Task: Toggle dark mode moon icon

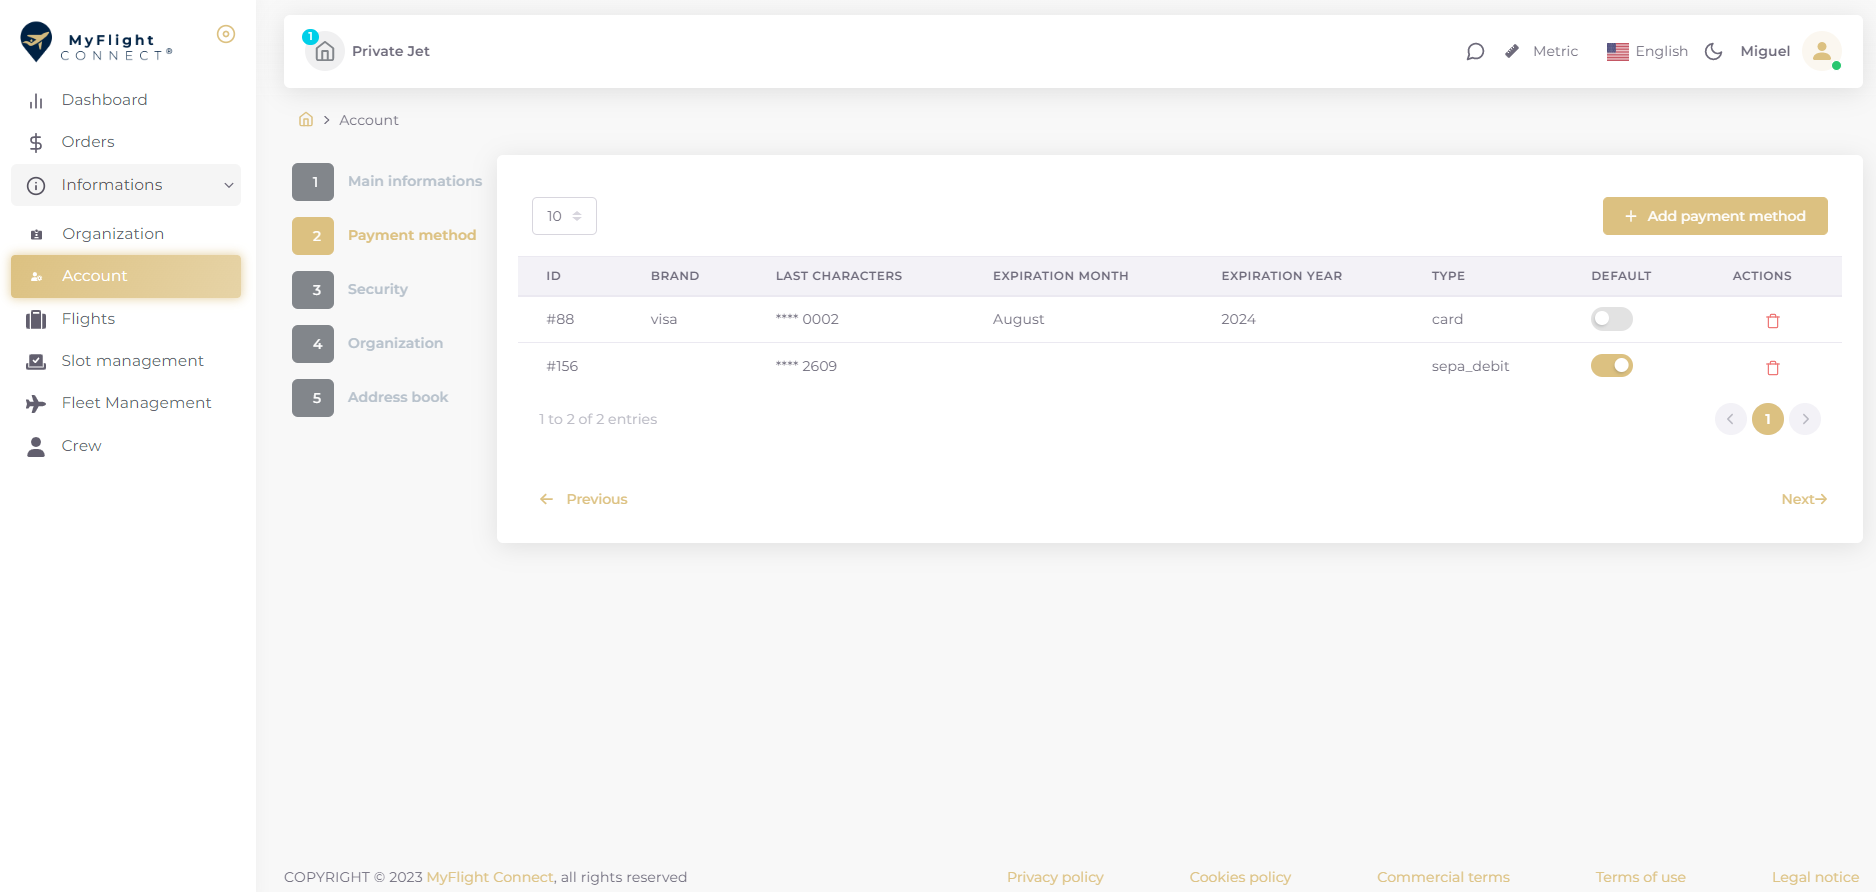Action: pyautogui.click(x=1713, y=52)
